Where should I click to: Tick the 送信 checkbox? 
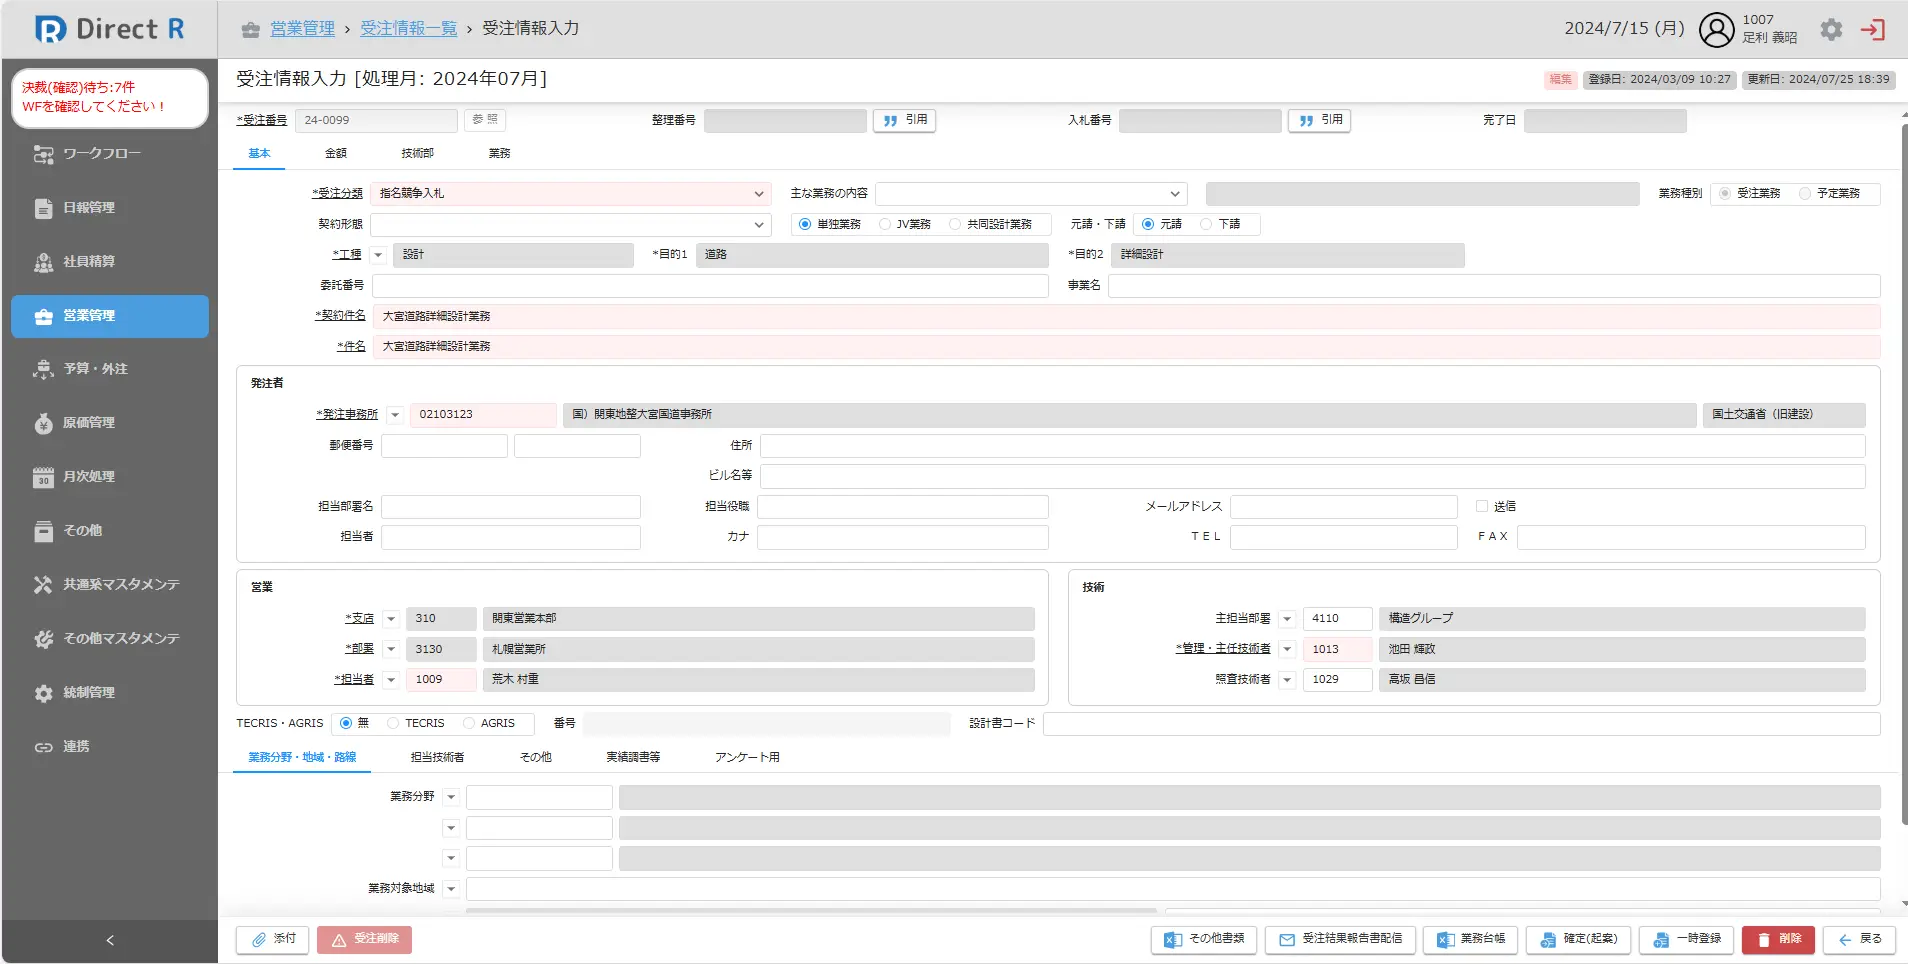(1482, 507)
